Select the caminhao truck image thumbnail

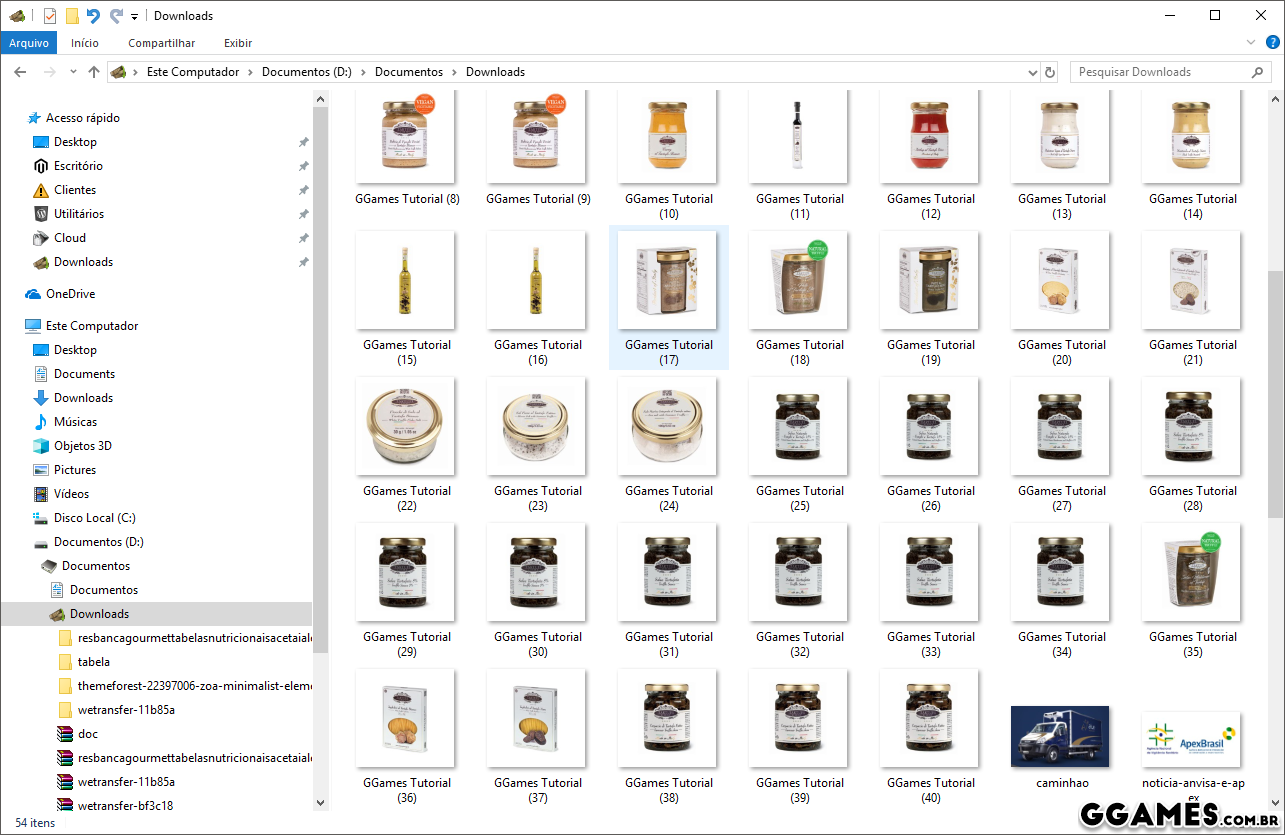click(1060, 736)
